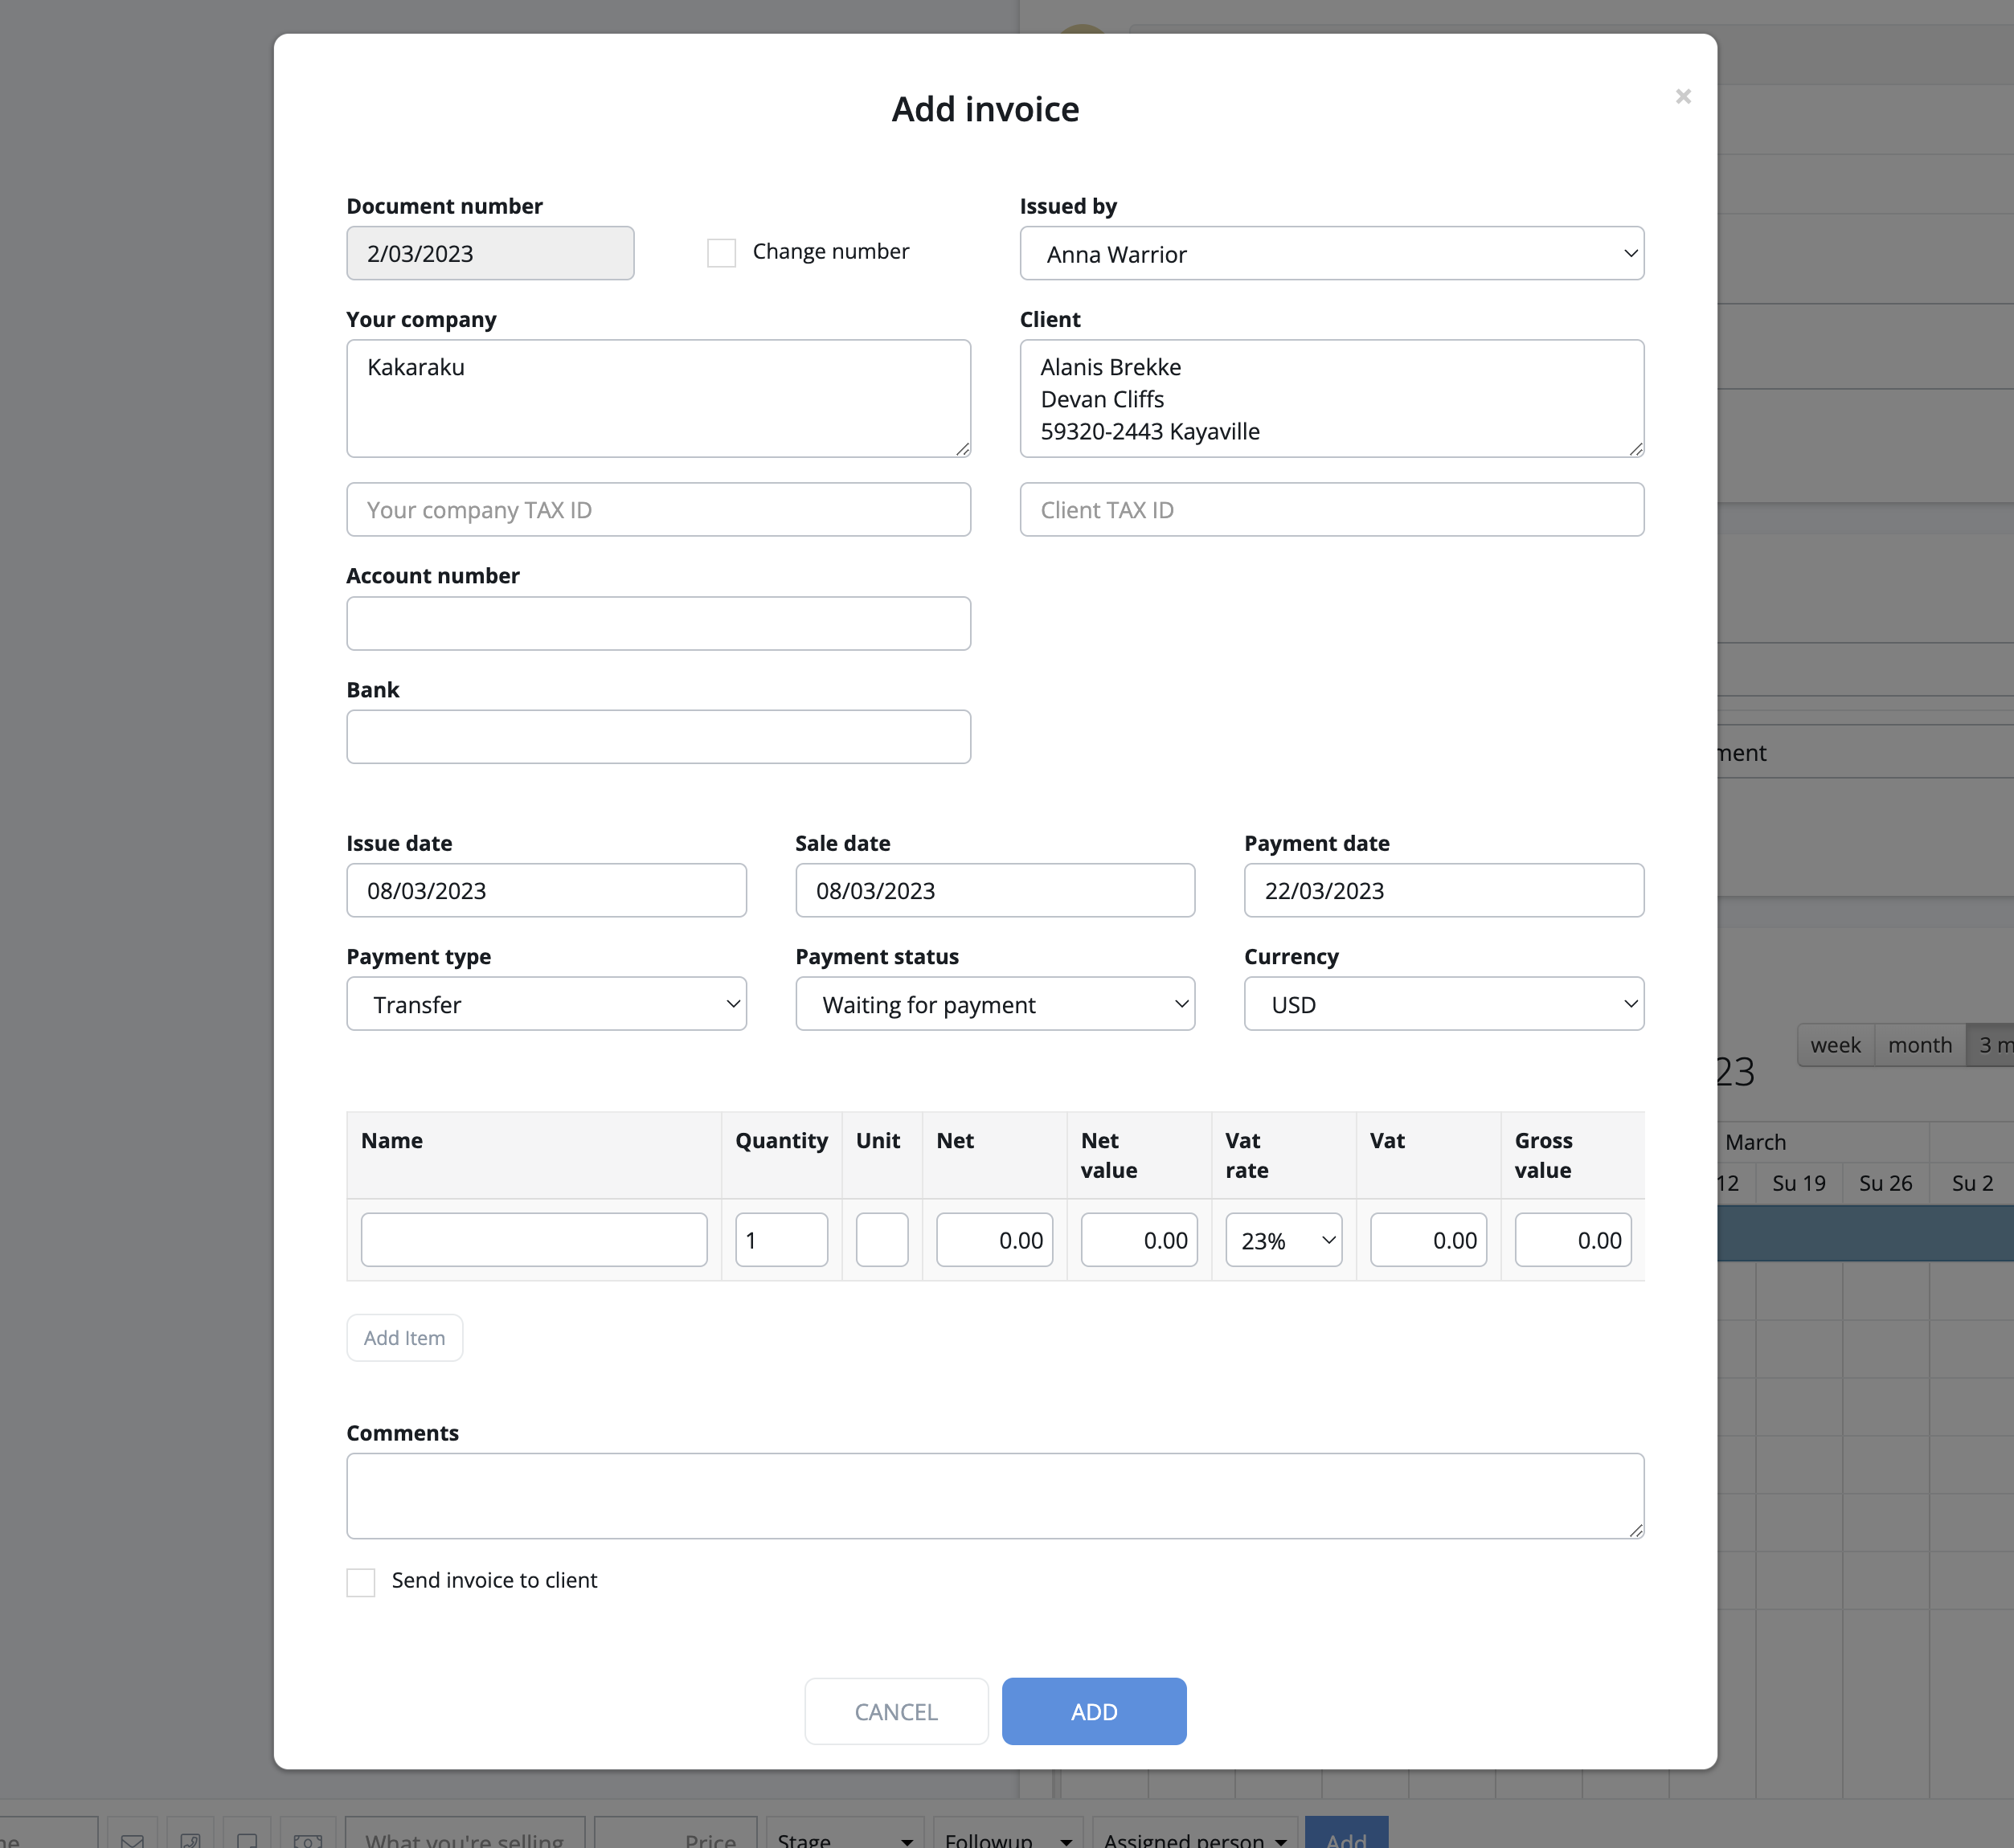Enable the Change number checkbox
Image resolution: width=2014 pixels, height=1848 pixels.
click(x=721, y=252)
